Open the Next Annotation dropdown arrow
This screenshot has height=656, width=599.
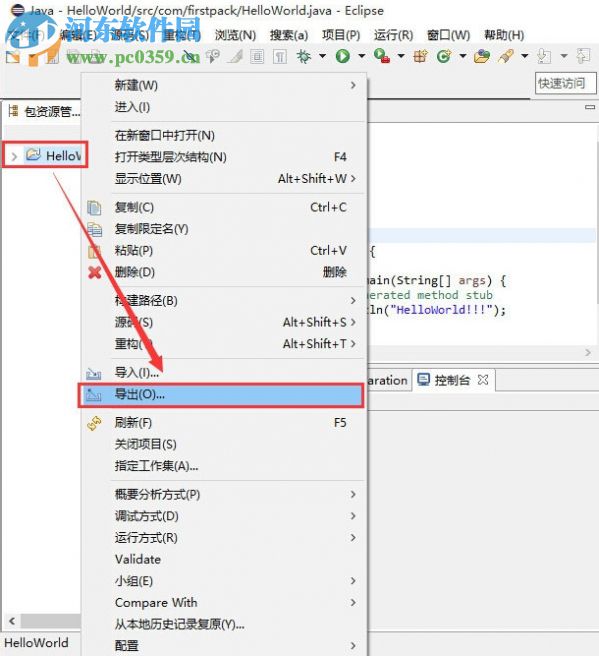click(x=563, y=56)
